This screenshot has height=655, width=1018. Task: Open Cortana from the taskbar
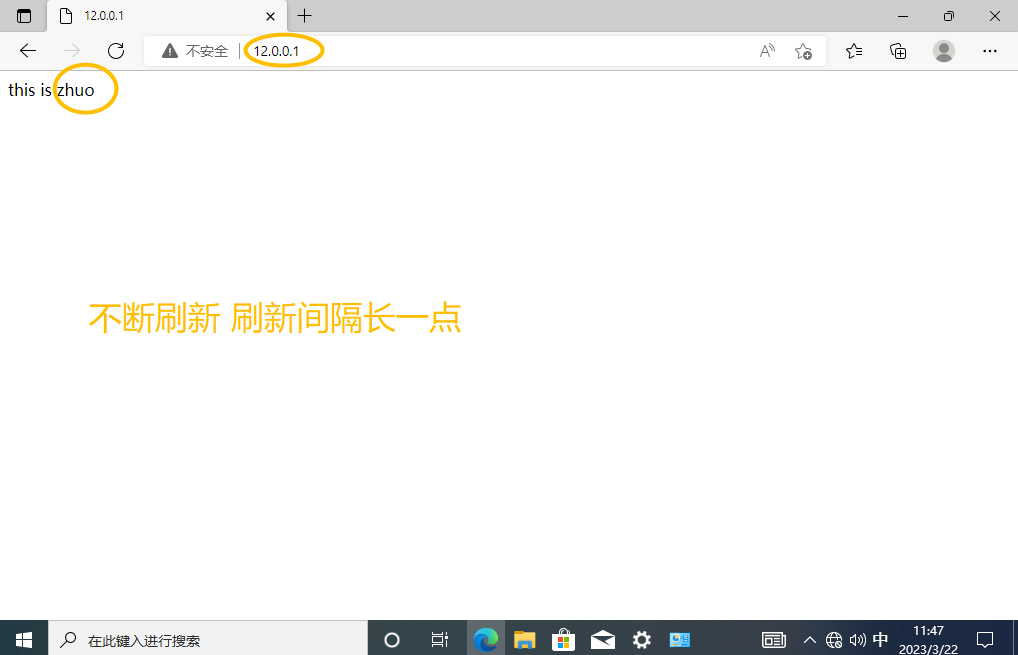391,640
